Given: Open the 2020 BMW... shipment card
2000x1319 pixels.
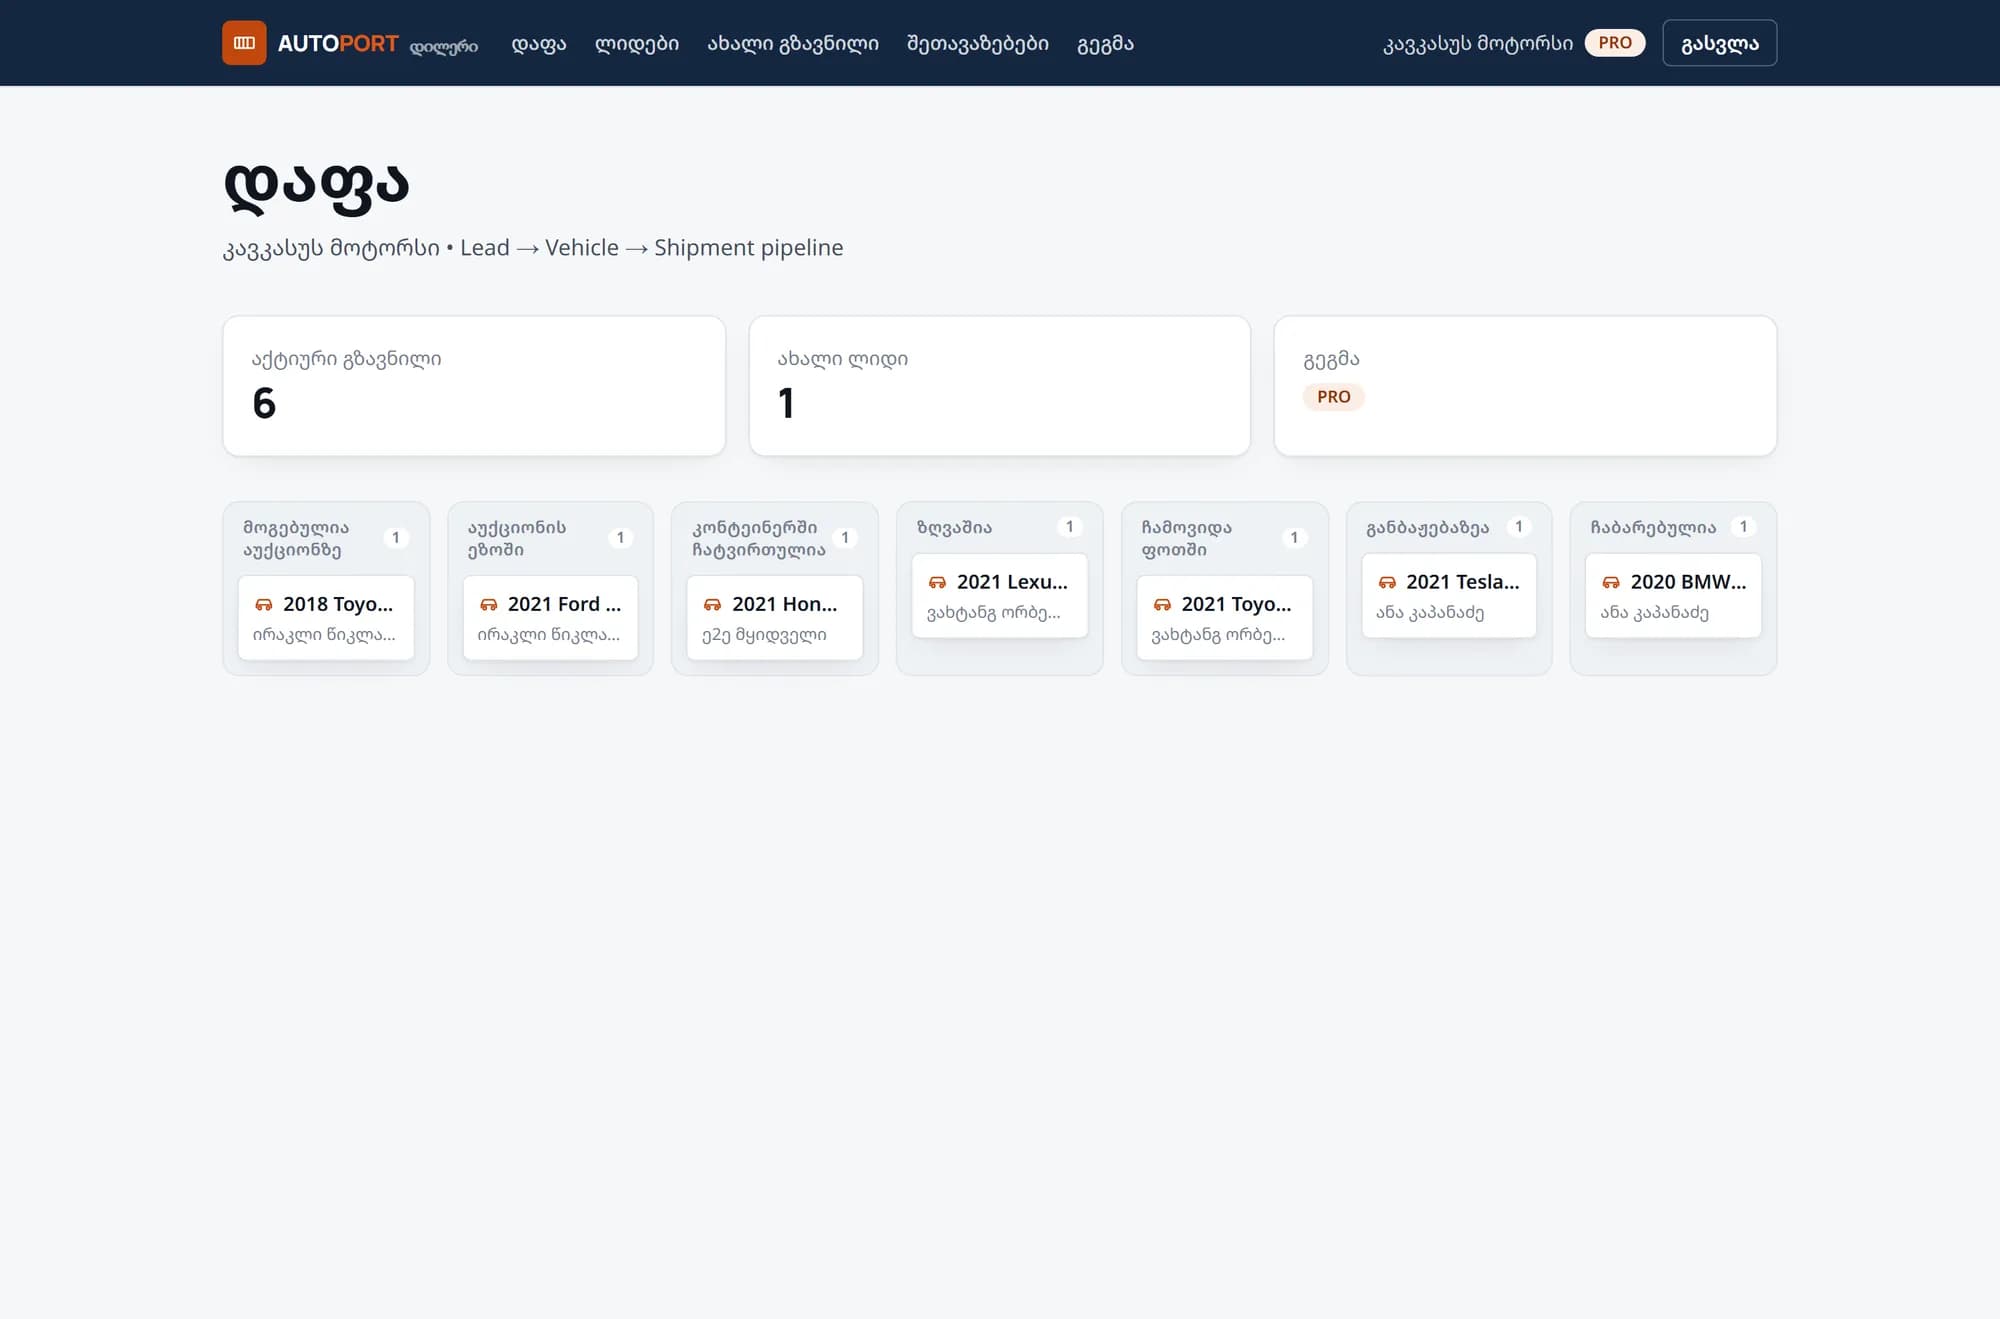Looking at the screenshot, I should (x=1674, y=595).
